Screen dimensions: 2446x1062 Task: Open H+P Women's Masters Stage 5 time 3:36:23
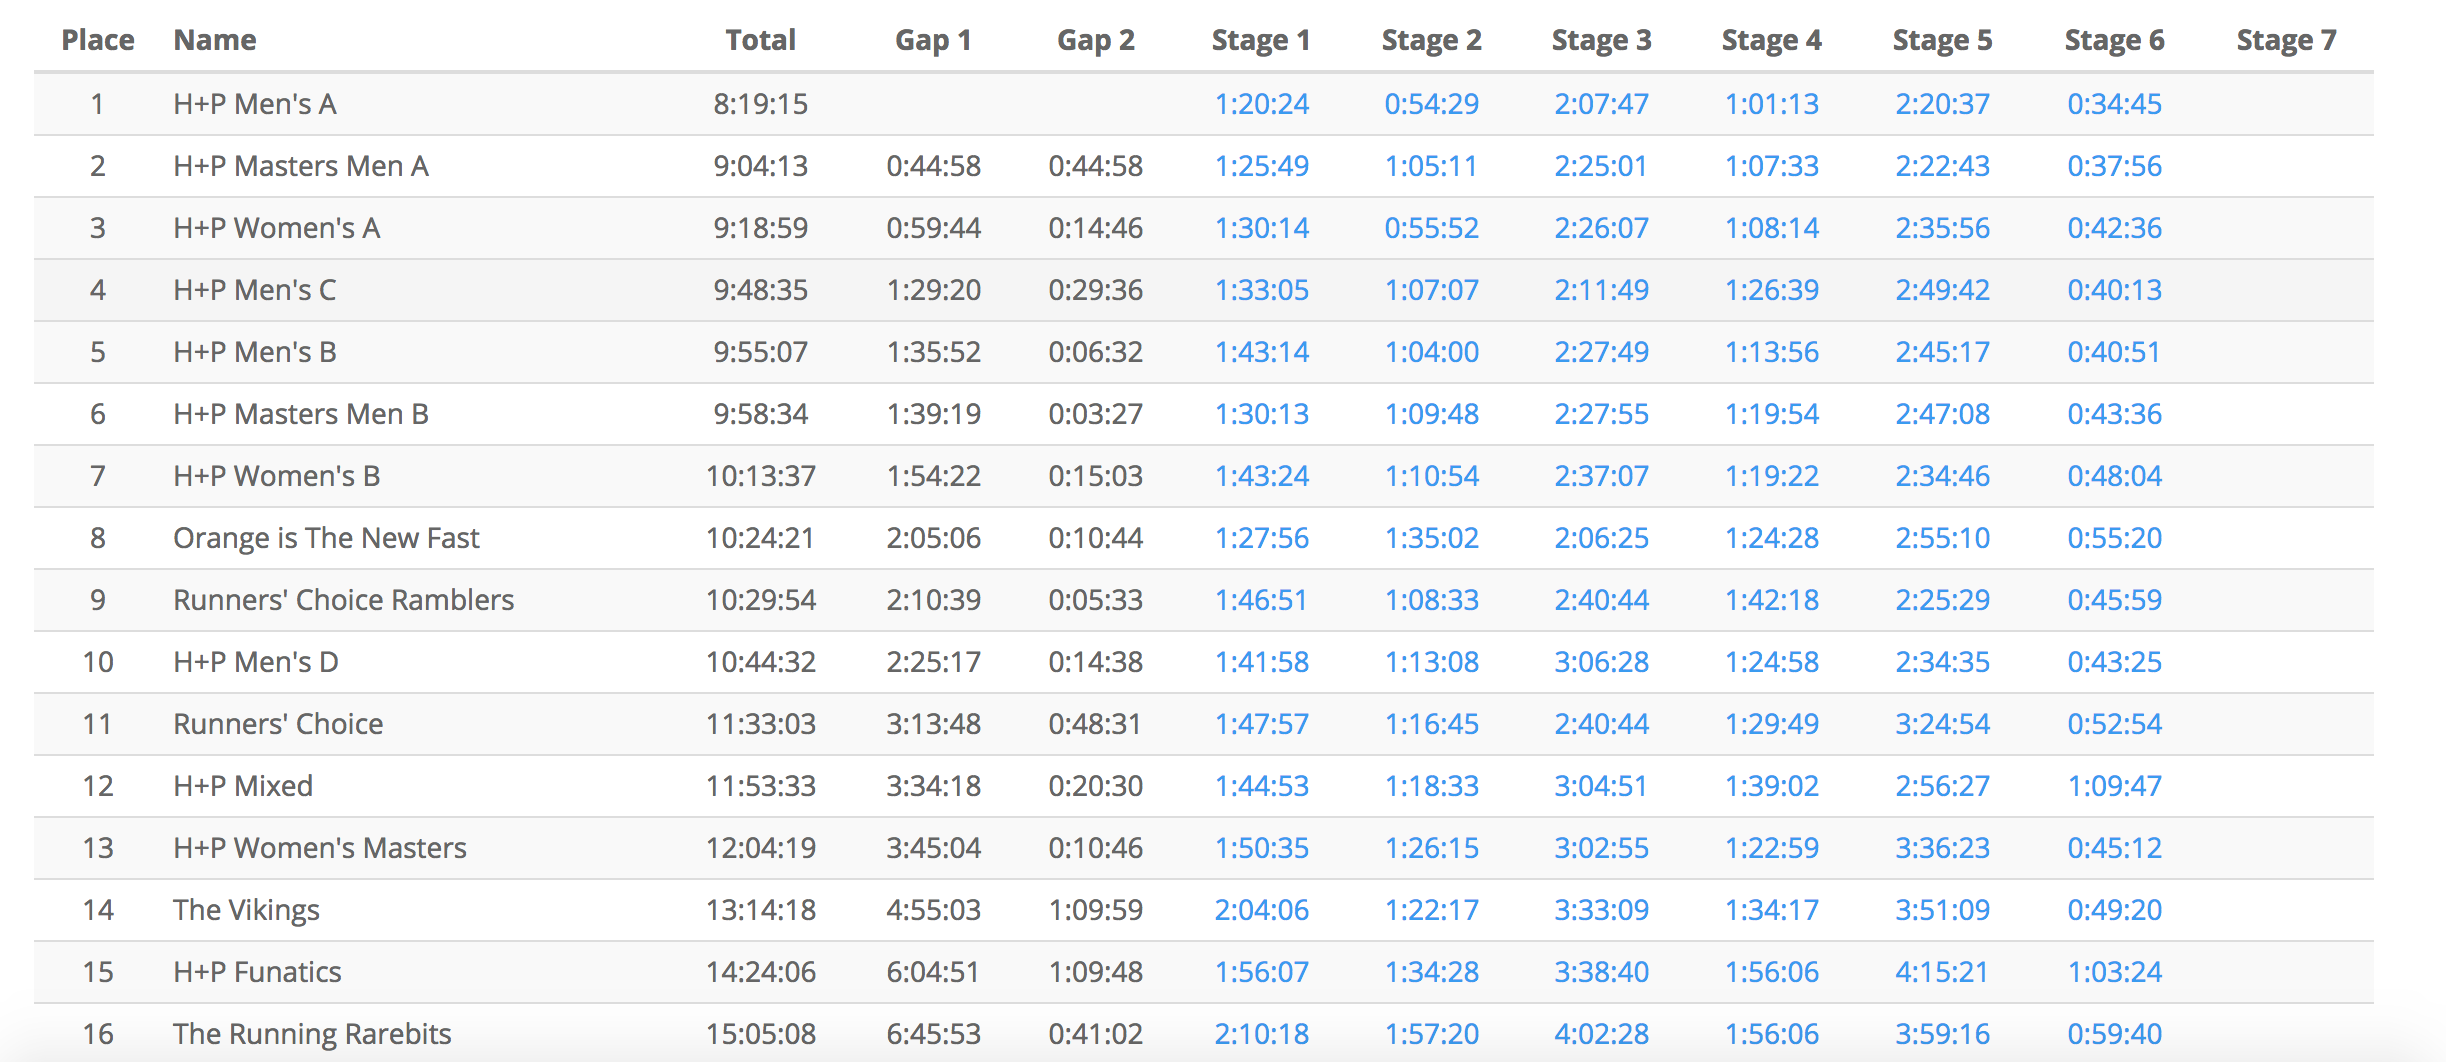click(1942, 848)
